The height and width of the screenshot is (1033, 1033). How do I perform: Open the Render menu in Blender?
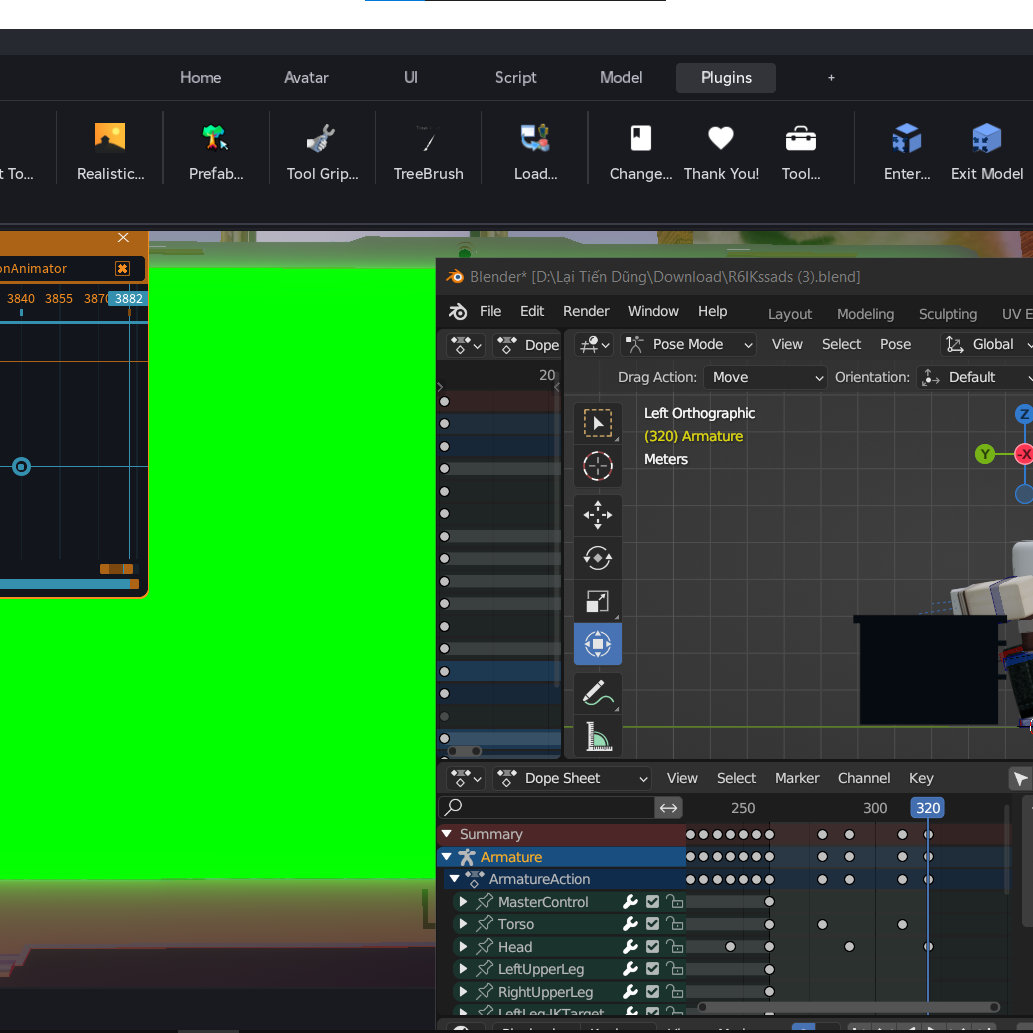(x=586, y=311)
